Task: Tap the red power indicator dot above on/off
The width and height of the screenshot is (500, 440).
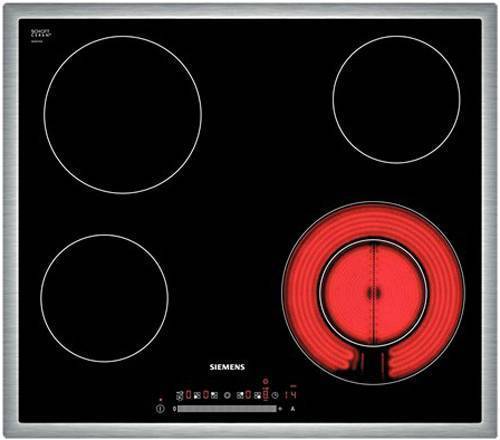Action: 161,399
